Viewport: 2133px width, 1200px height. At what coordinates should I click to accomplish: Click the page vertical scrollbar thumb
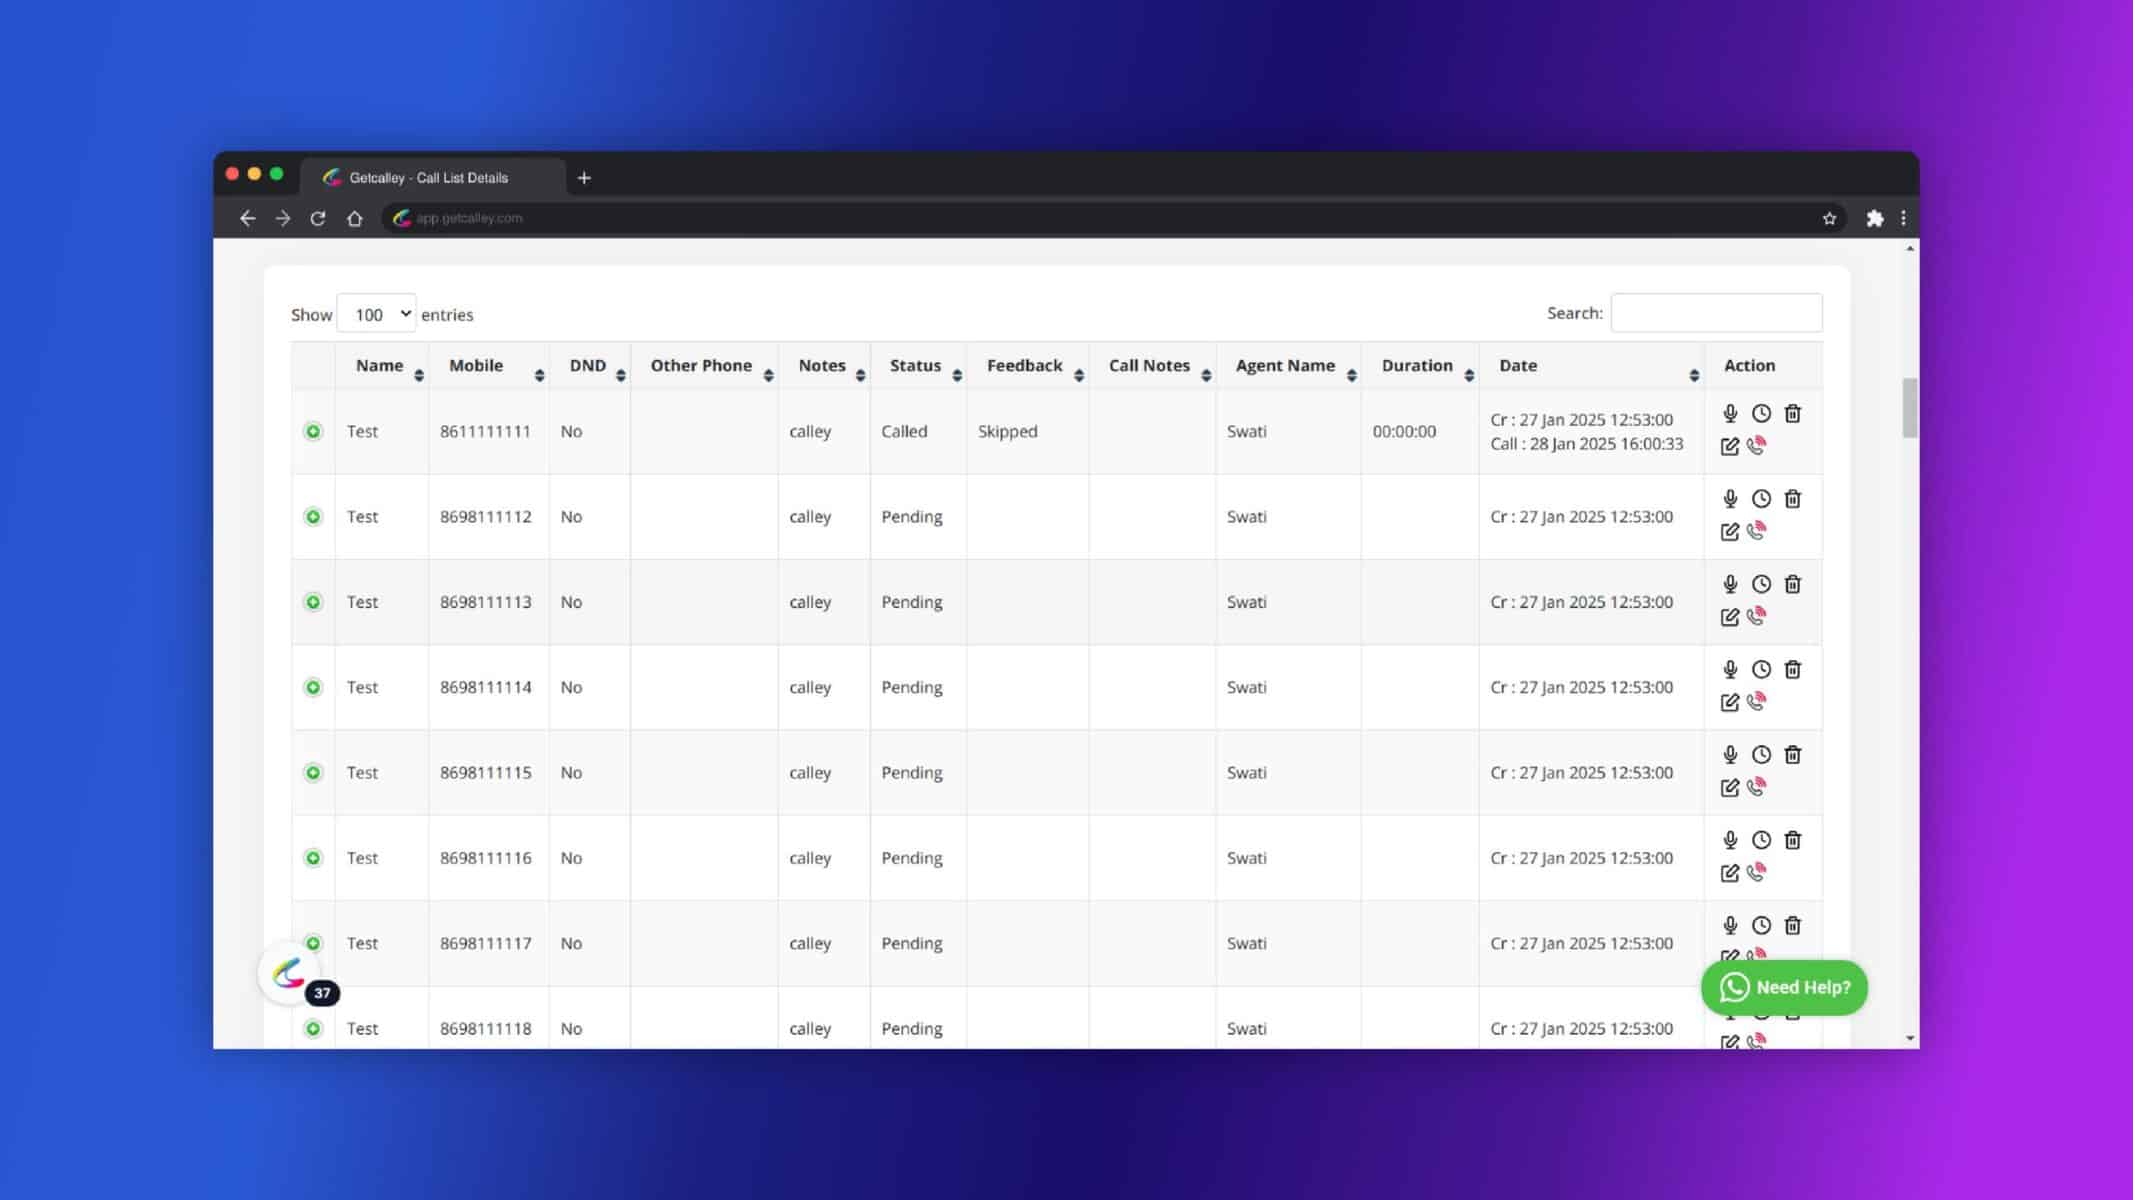tap(1909, 407)
